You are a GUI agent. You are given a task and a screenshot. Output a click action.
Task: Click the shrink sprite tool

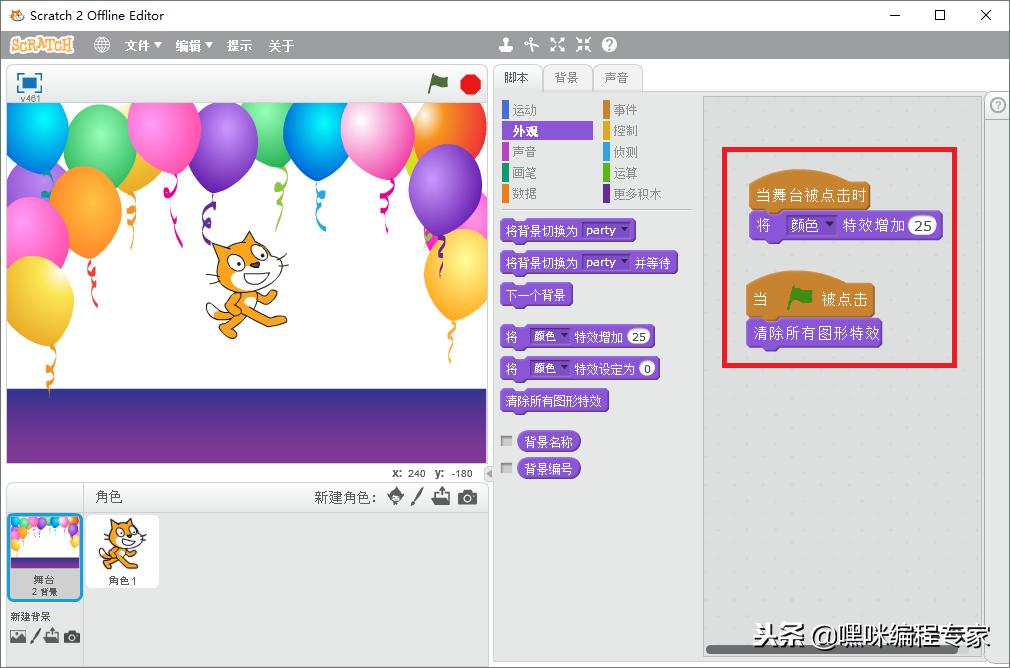pos(583,44)
